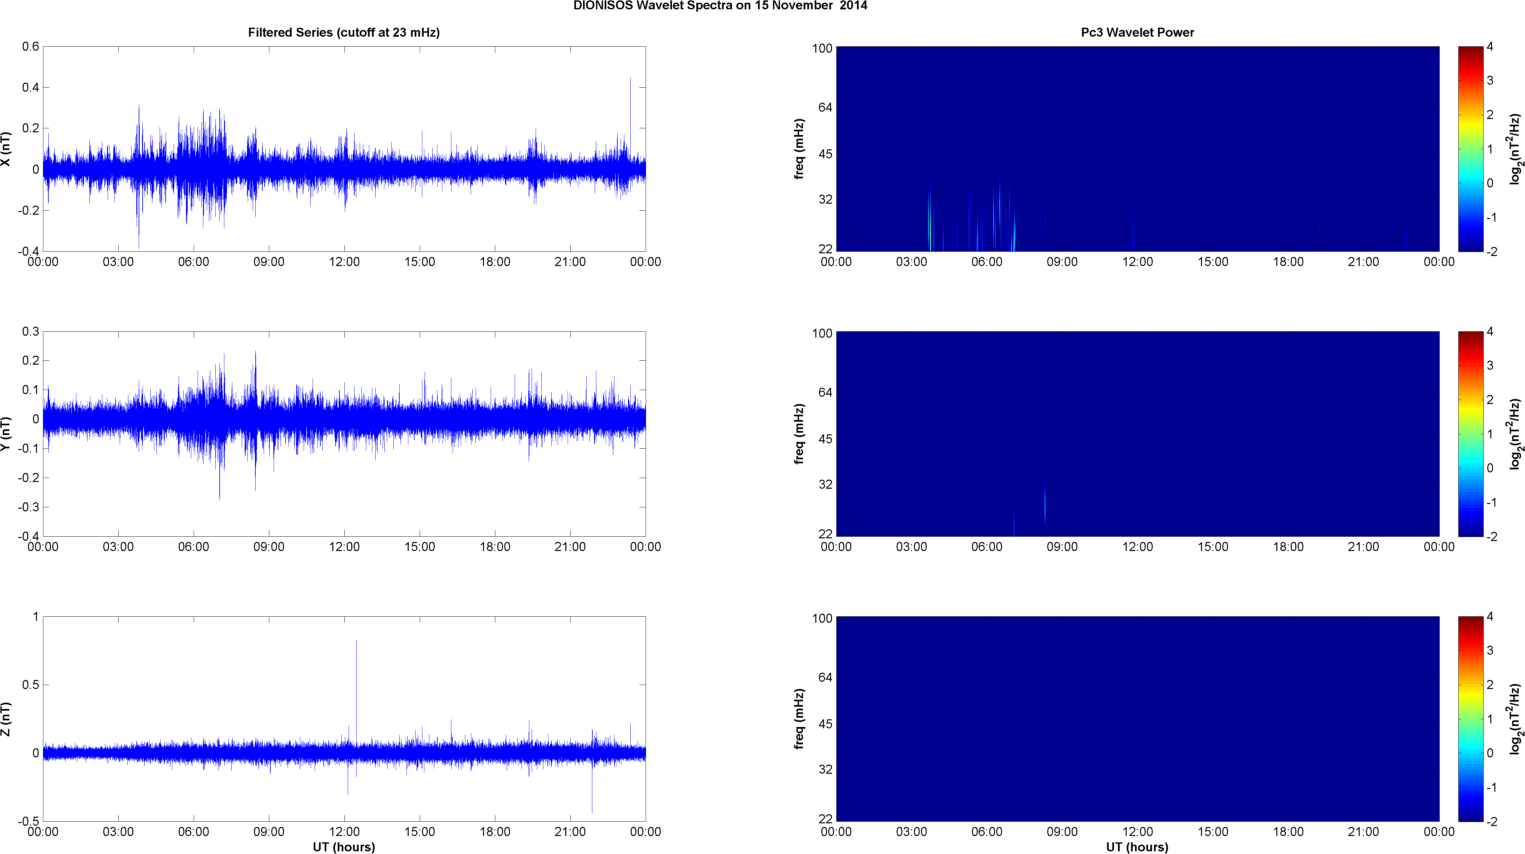Click the UT (hours) label under bottom spectrogram

(1137, 847)
